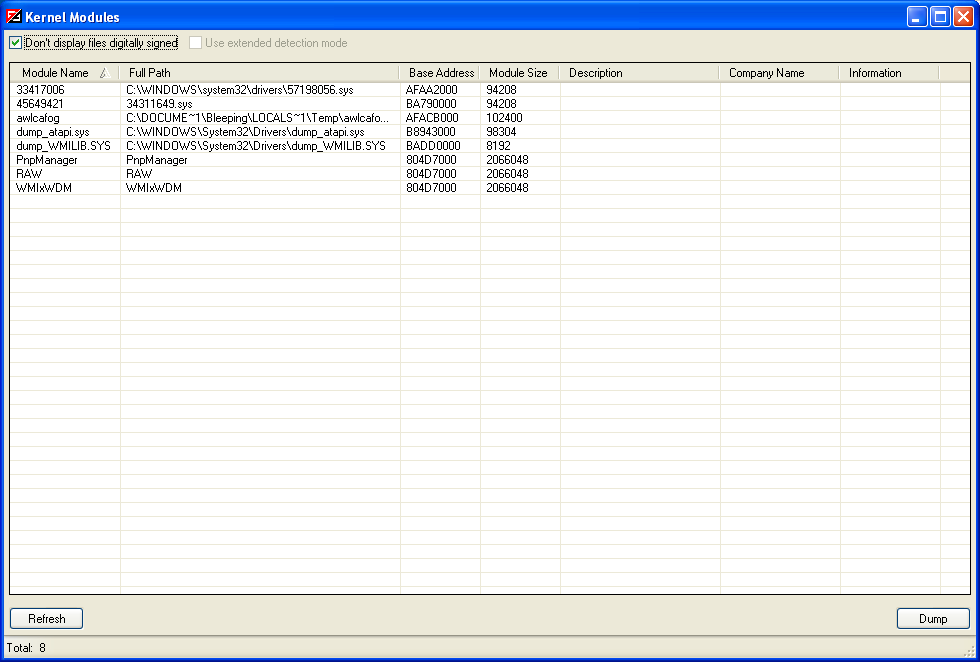Select the dump_WMILIB.SYS module name
Viewport: 980px width, 662px height.
[64, 146]
